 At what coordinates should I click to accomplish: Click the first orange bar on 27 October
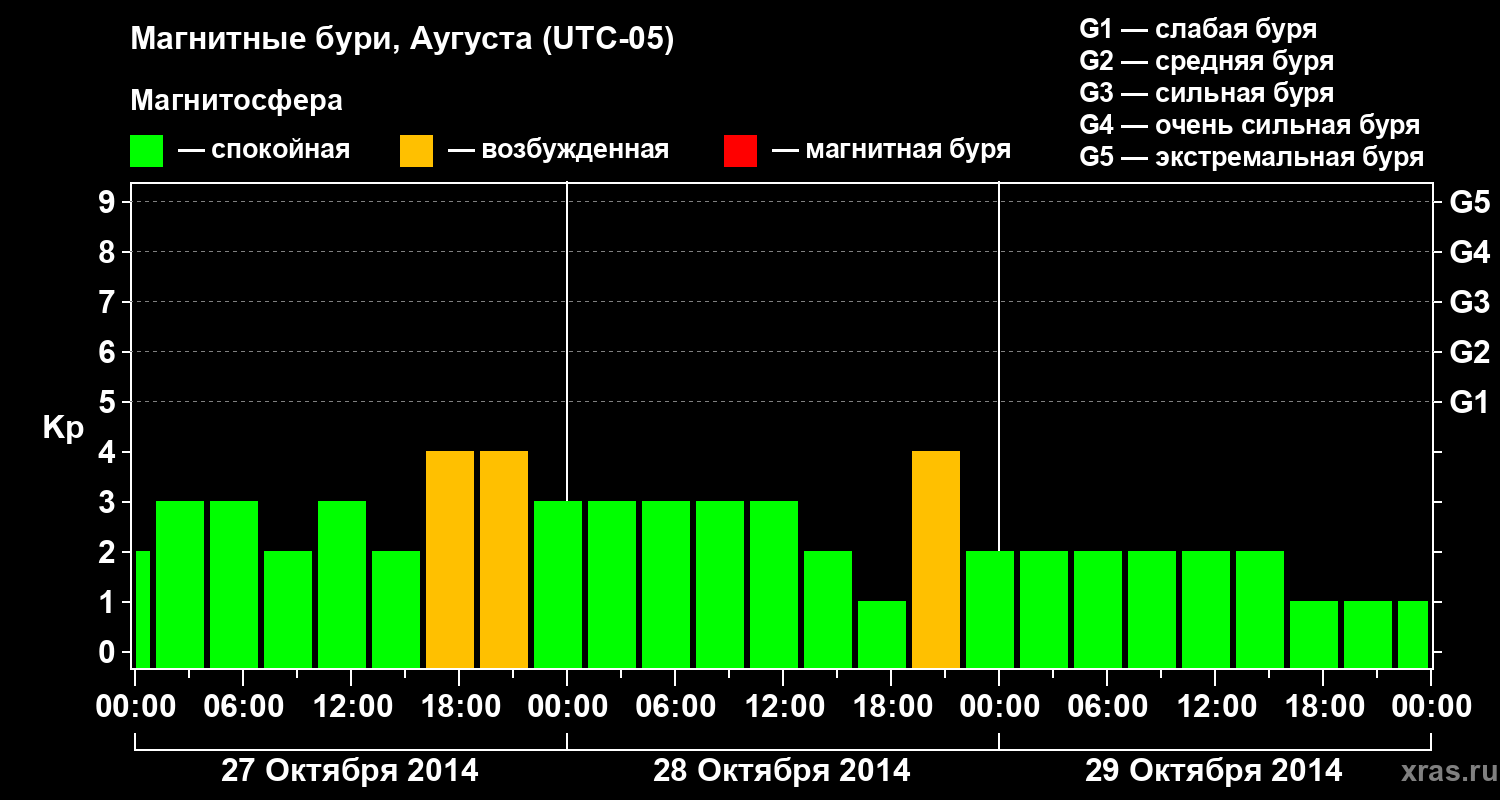tap(450, 559)
